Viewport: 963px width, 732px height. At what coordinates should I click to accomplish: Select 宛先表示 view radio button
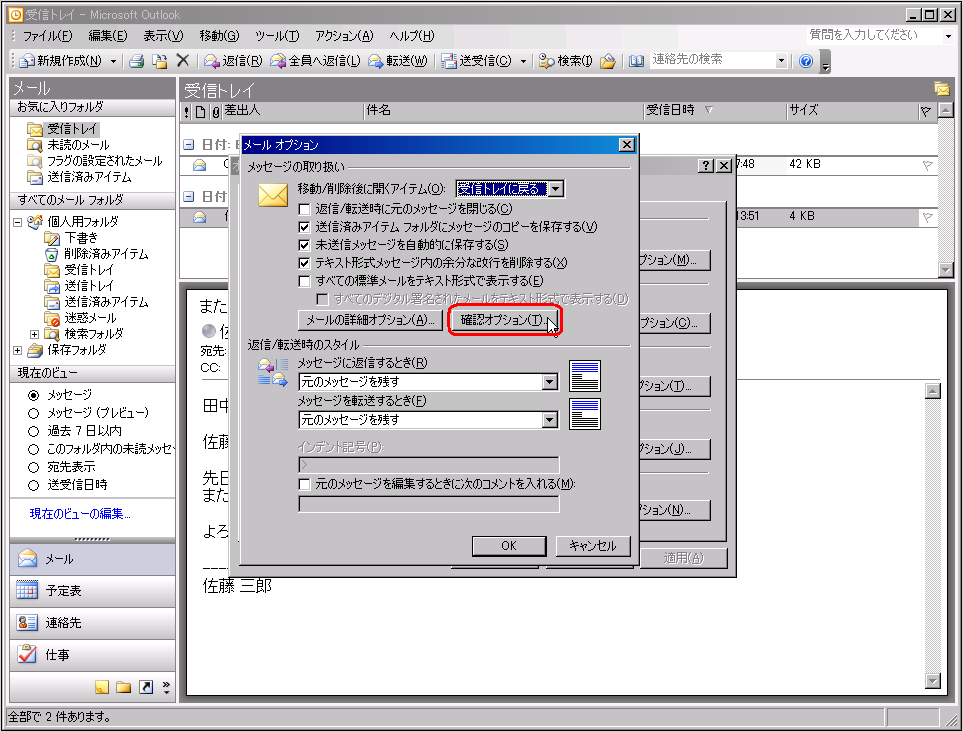point(34,467)
